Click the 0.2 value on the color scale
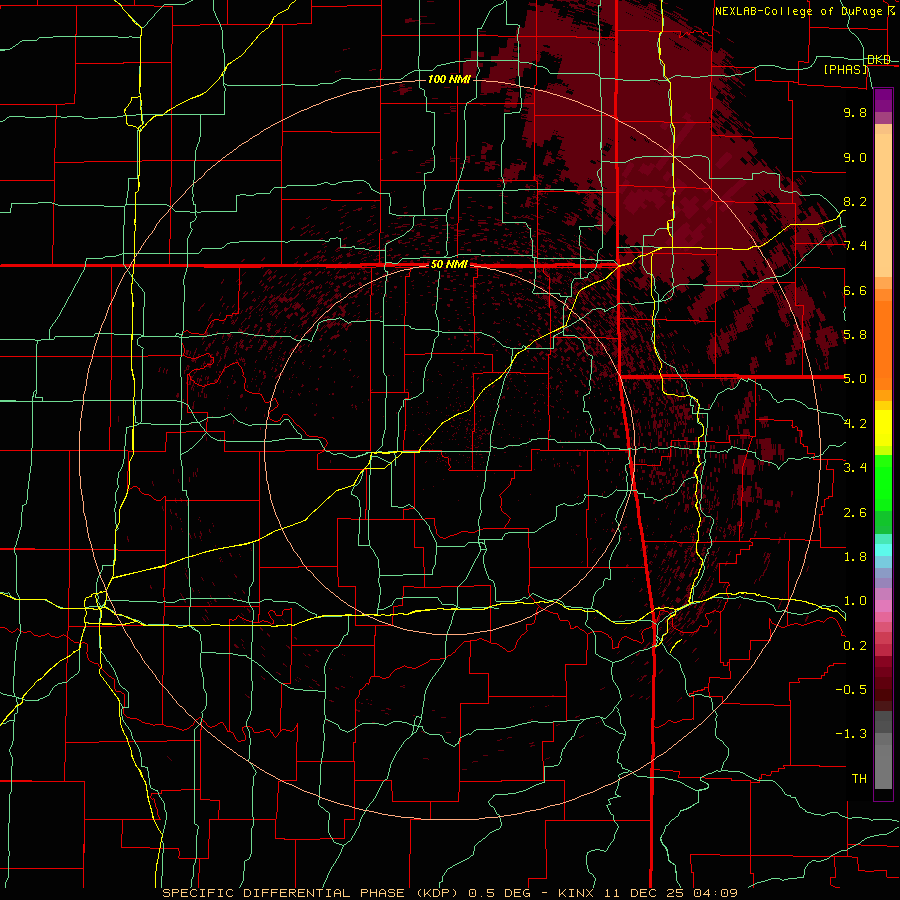 (x=855, y=645)
